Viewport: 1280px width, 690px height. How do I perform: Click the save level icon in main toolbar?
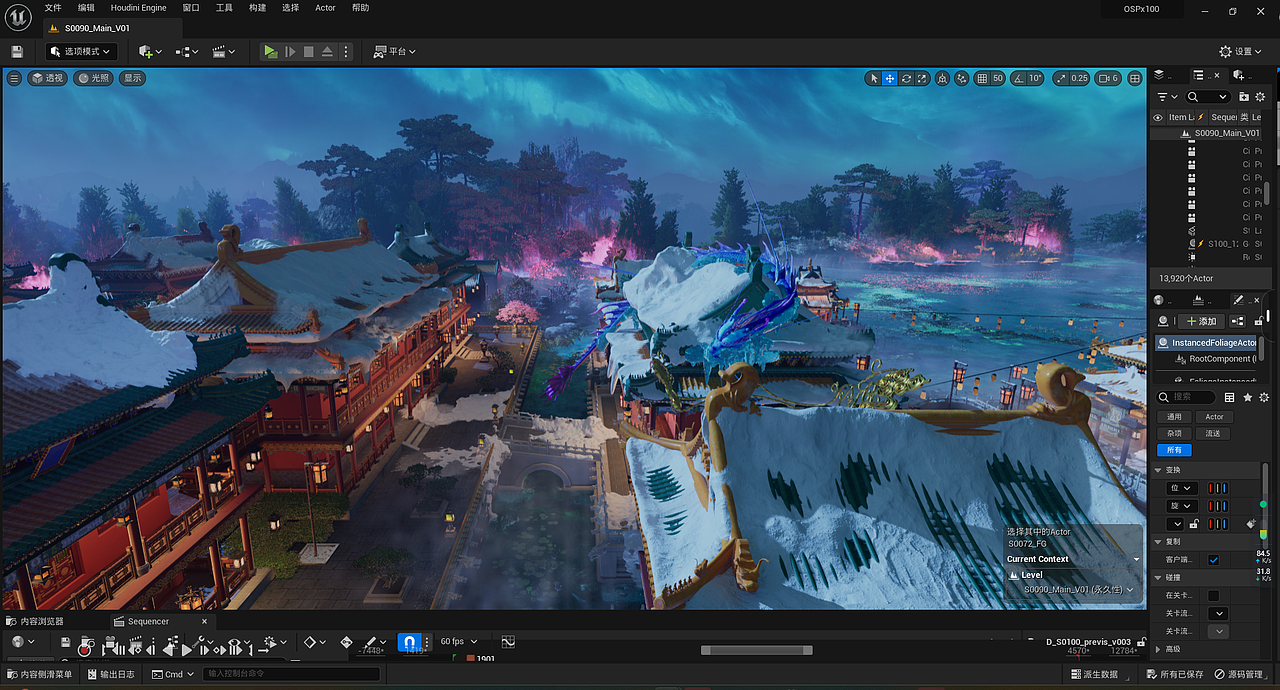coord(16,51)
